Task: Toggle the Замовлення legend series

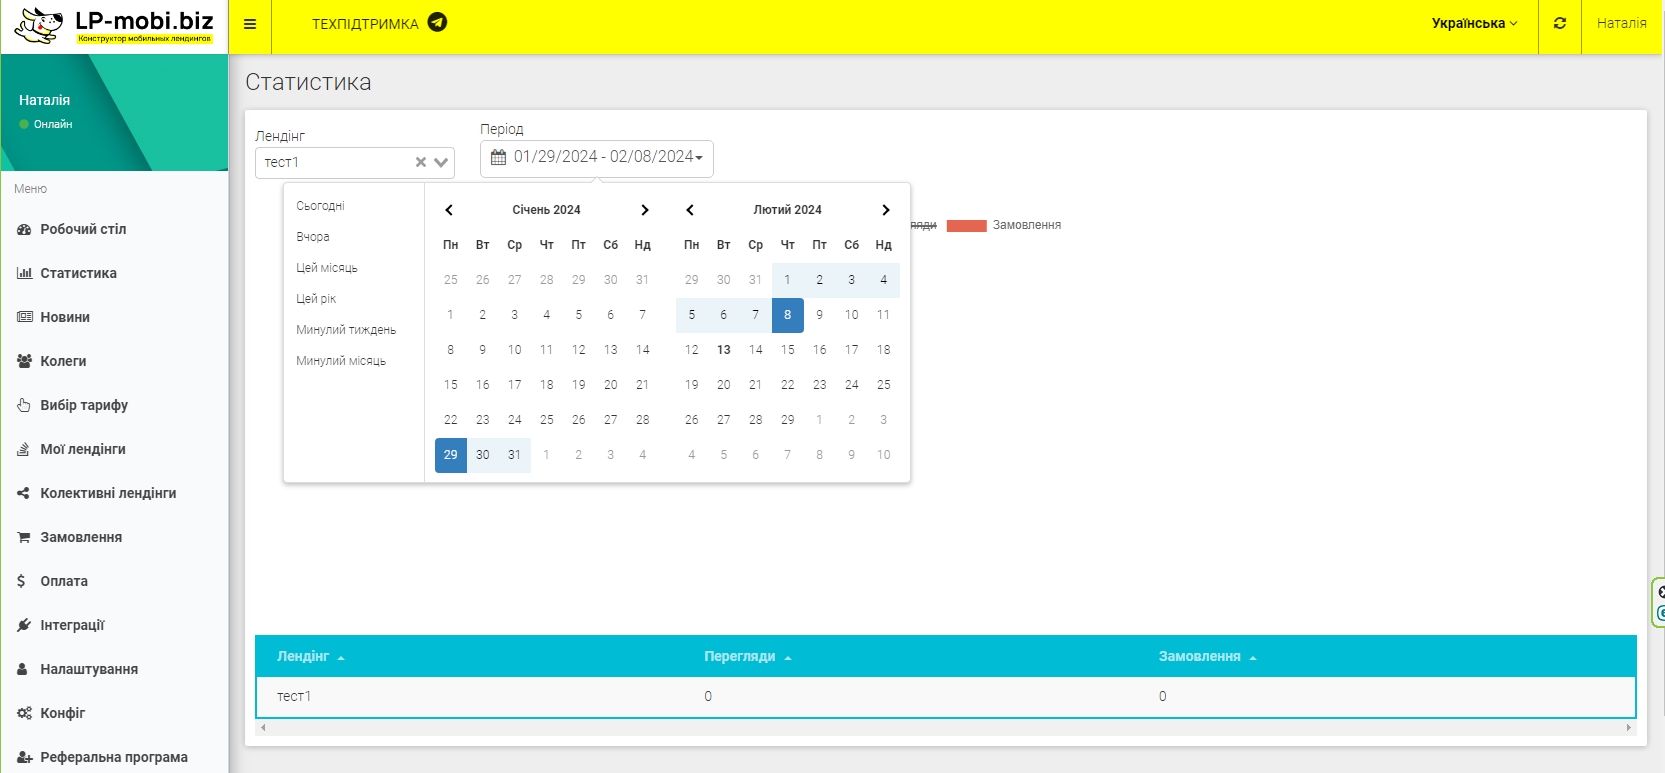Action: tap(1003, 225)
